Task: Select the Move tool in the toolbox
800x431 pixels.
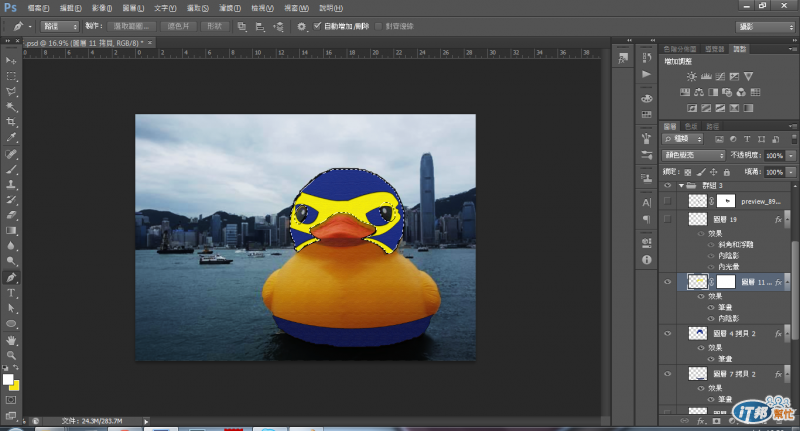Action: point(11,61)
